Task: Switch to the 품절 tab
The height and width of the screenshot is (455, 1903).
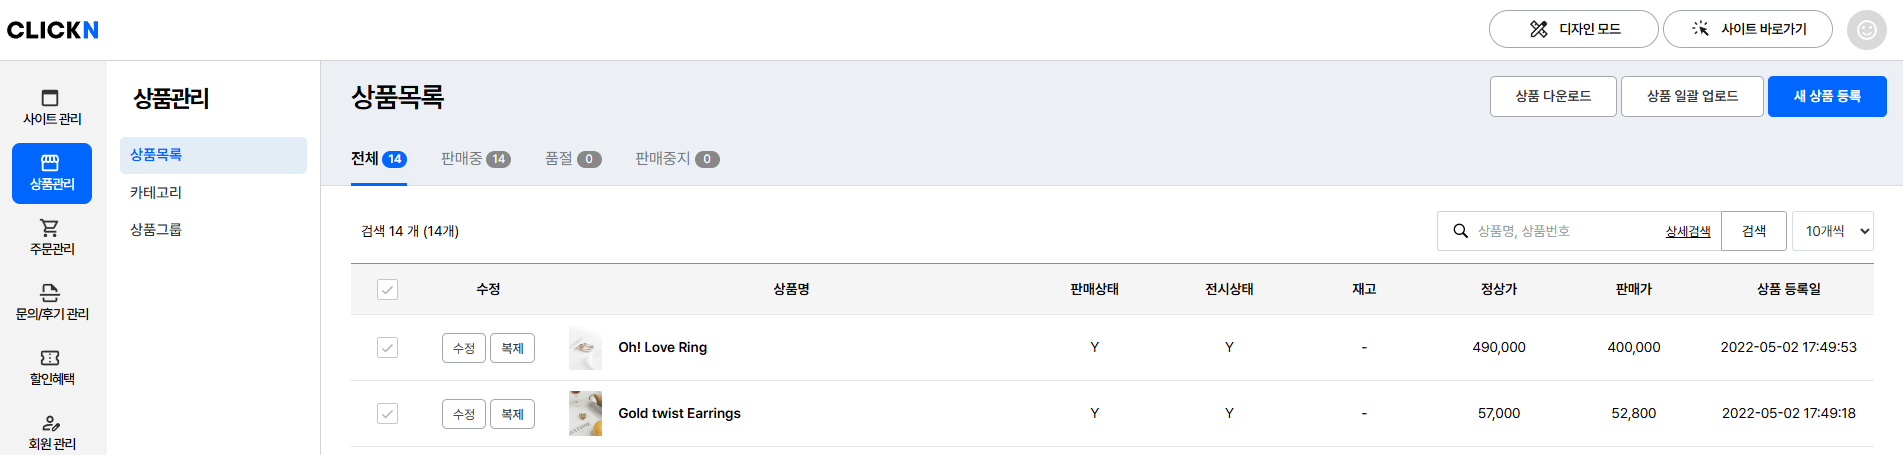Action: pos(572,159)
